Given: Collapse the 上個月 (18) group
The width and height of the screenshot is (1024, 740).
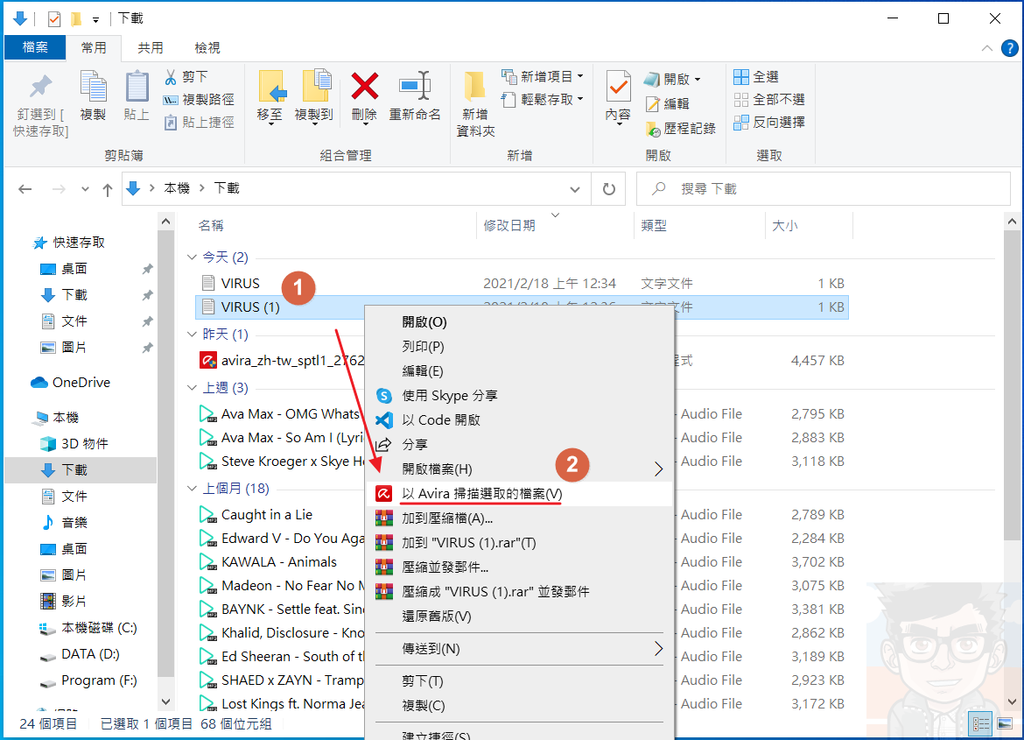Looking at the screenshot, I should pyautogui.click(x=192, y=489).
